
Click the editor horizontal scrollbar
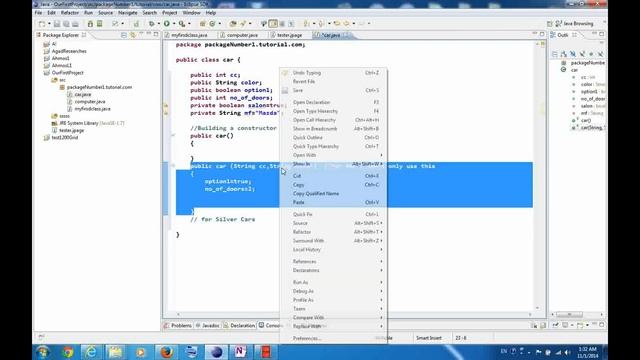point(354,314)
